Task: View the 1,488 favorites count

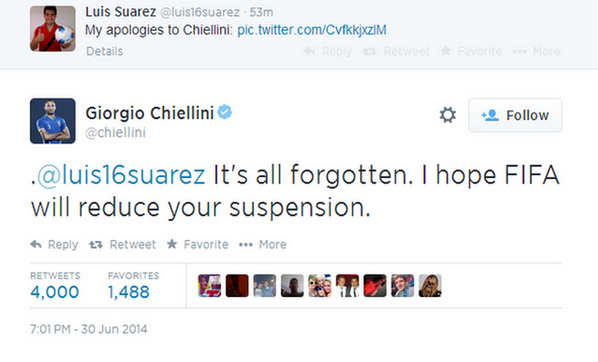Action: pos(129,292)
